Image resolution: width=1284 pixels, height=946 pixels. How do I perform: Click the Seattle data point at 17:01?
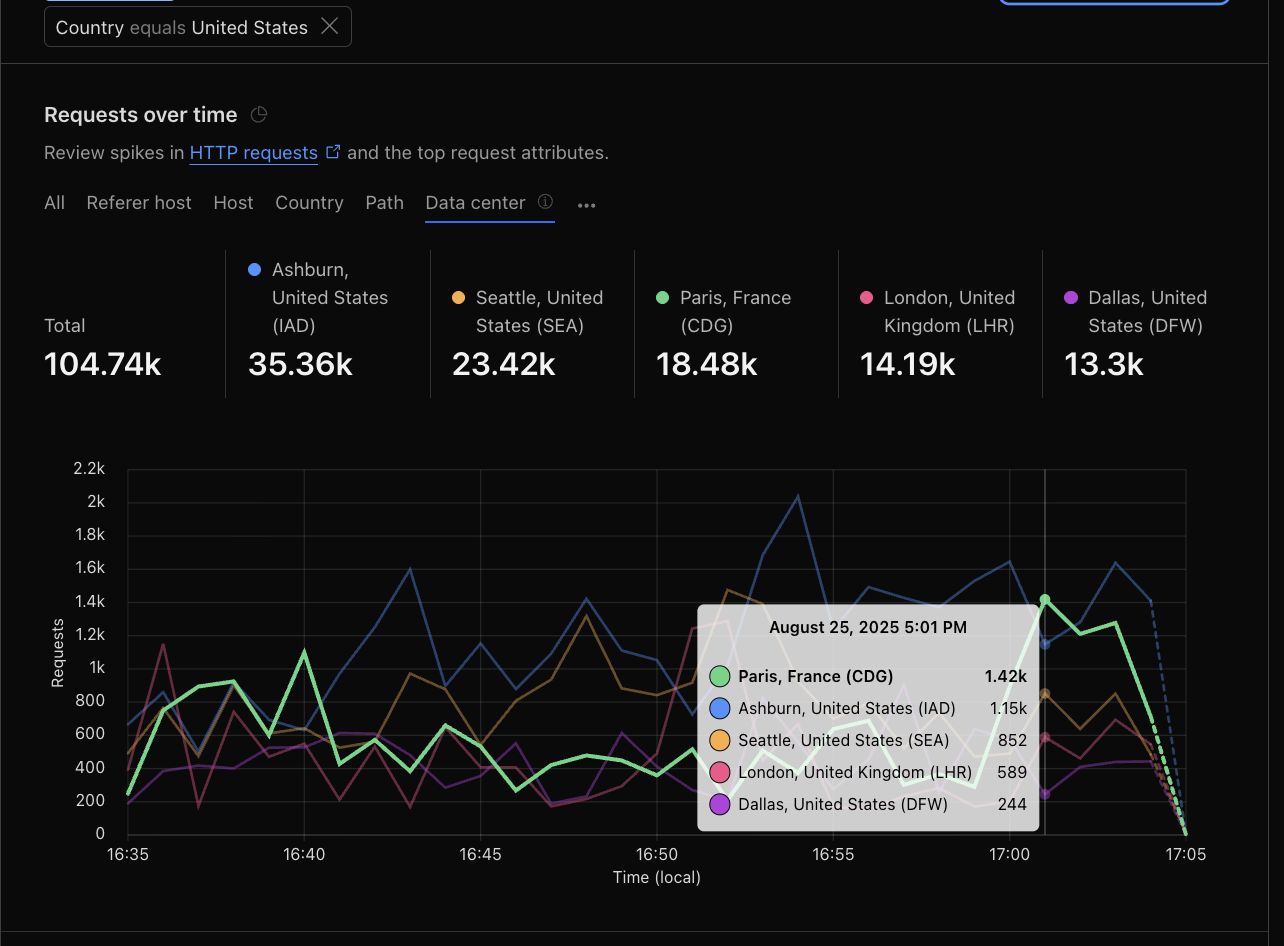point(1045,693)
